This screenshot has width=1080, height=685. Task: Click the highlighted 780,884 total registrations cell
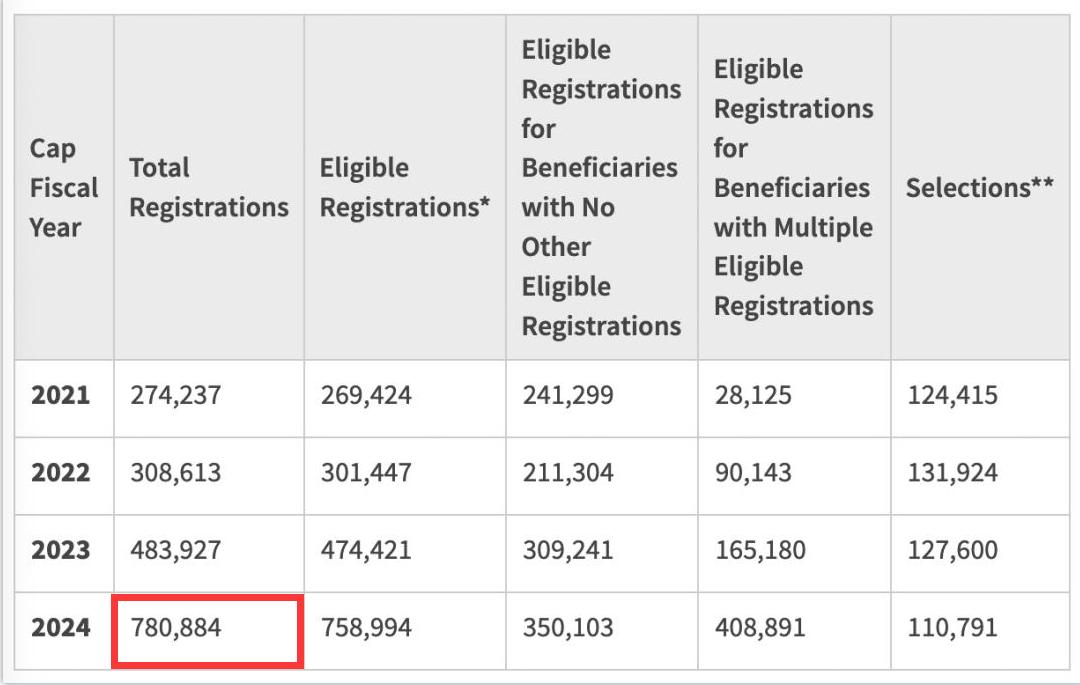[207, 628]
